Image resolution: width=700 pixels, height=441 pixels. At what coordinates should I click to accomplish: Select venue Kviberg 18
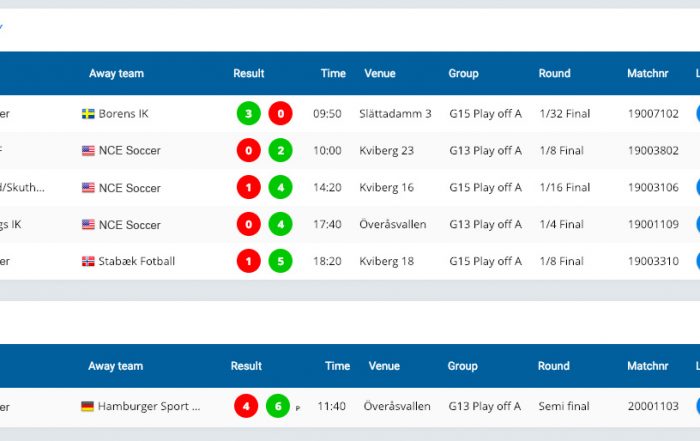387,261
